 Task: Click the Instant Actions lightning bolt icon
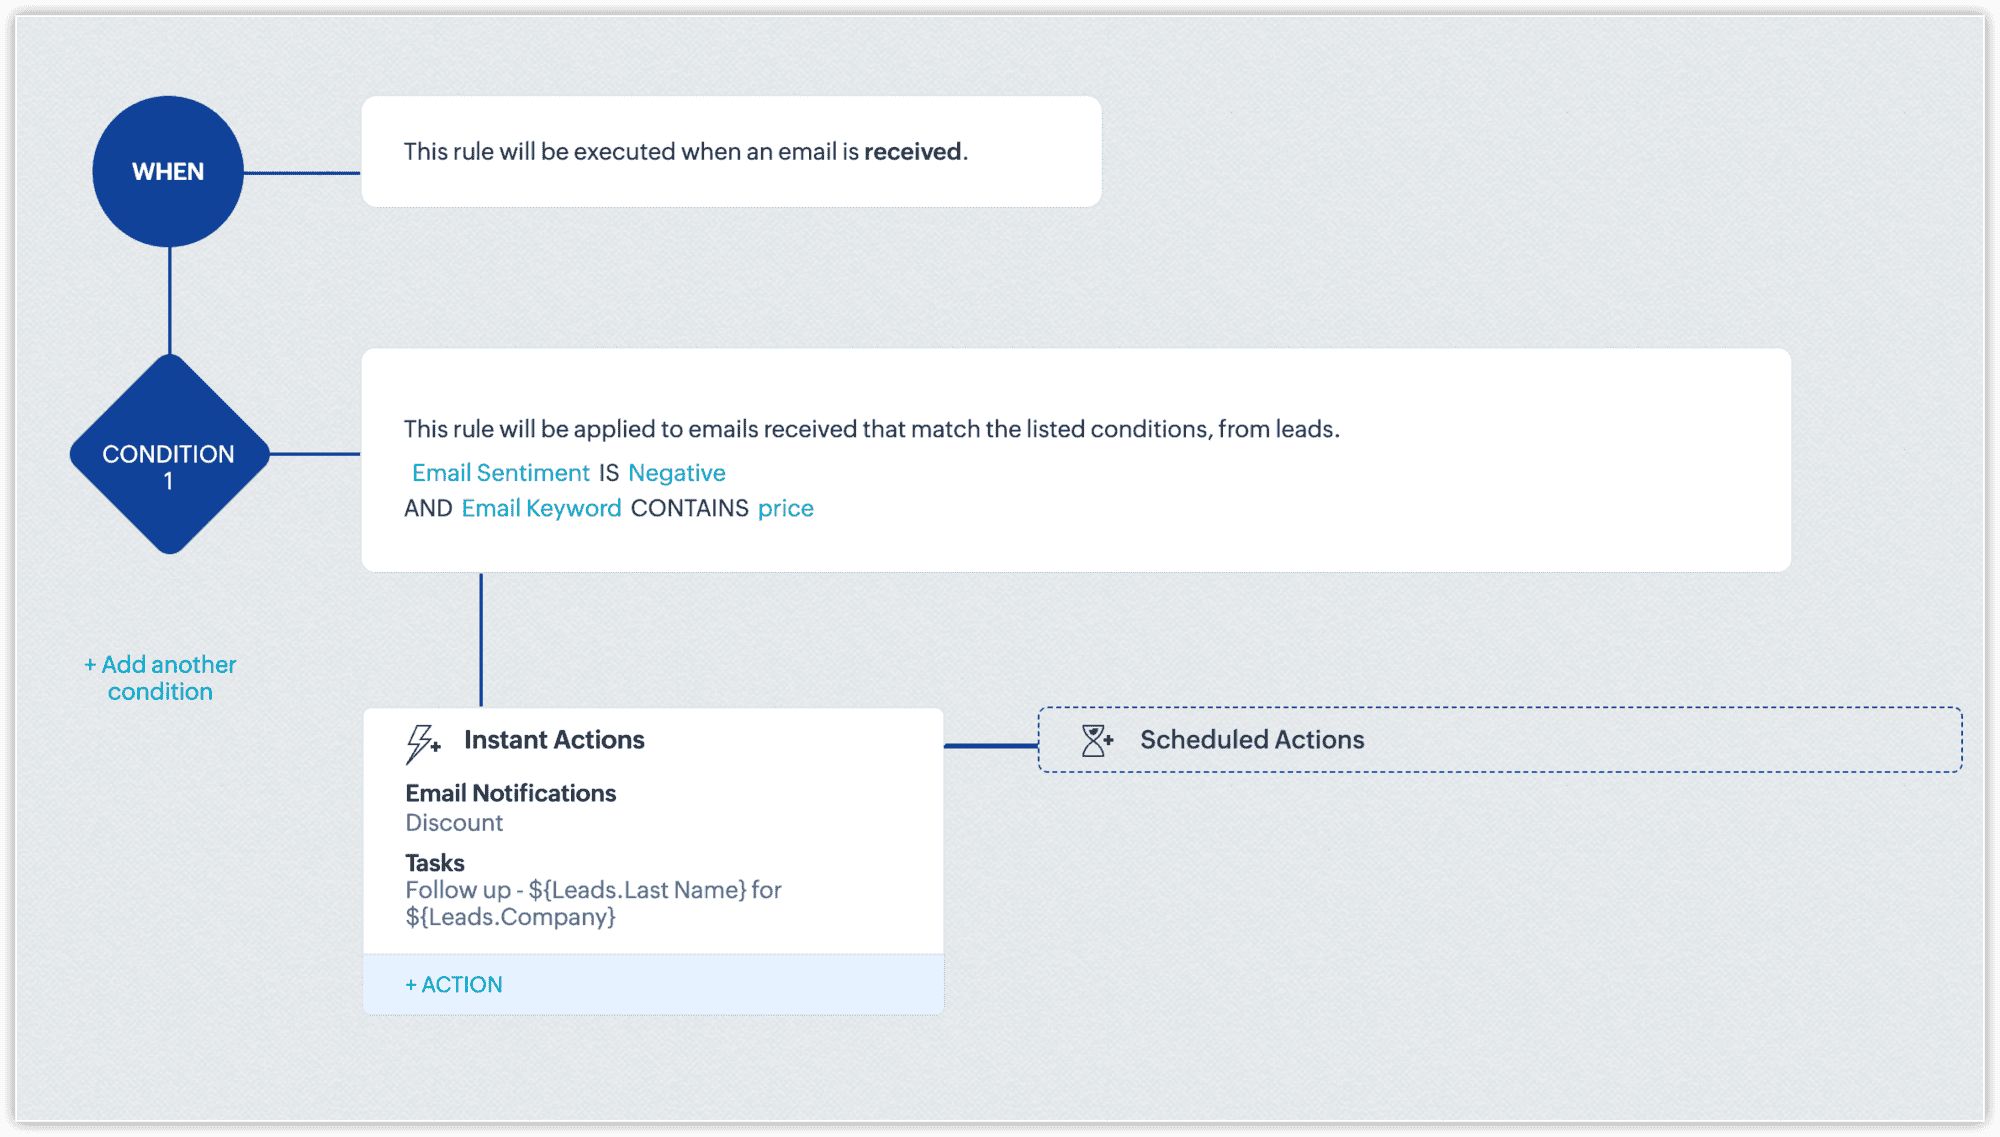[x=422, y=743]
